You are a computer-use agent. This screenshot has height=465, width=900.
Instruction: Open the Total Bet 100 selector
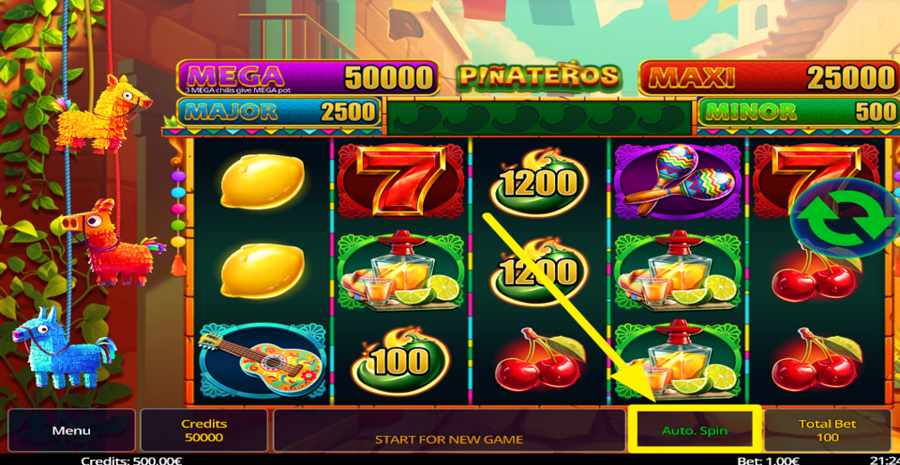click(827, 430)
